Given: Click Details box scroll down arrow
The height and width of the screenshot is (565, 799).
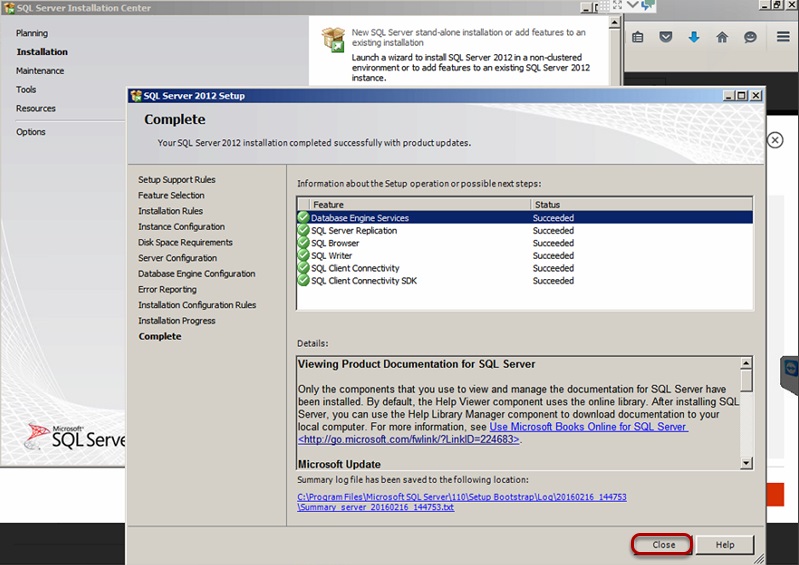Looking at the screenshot, I should pos(746,463).
